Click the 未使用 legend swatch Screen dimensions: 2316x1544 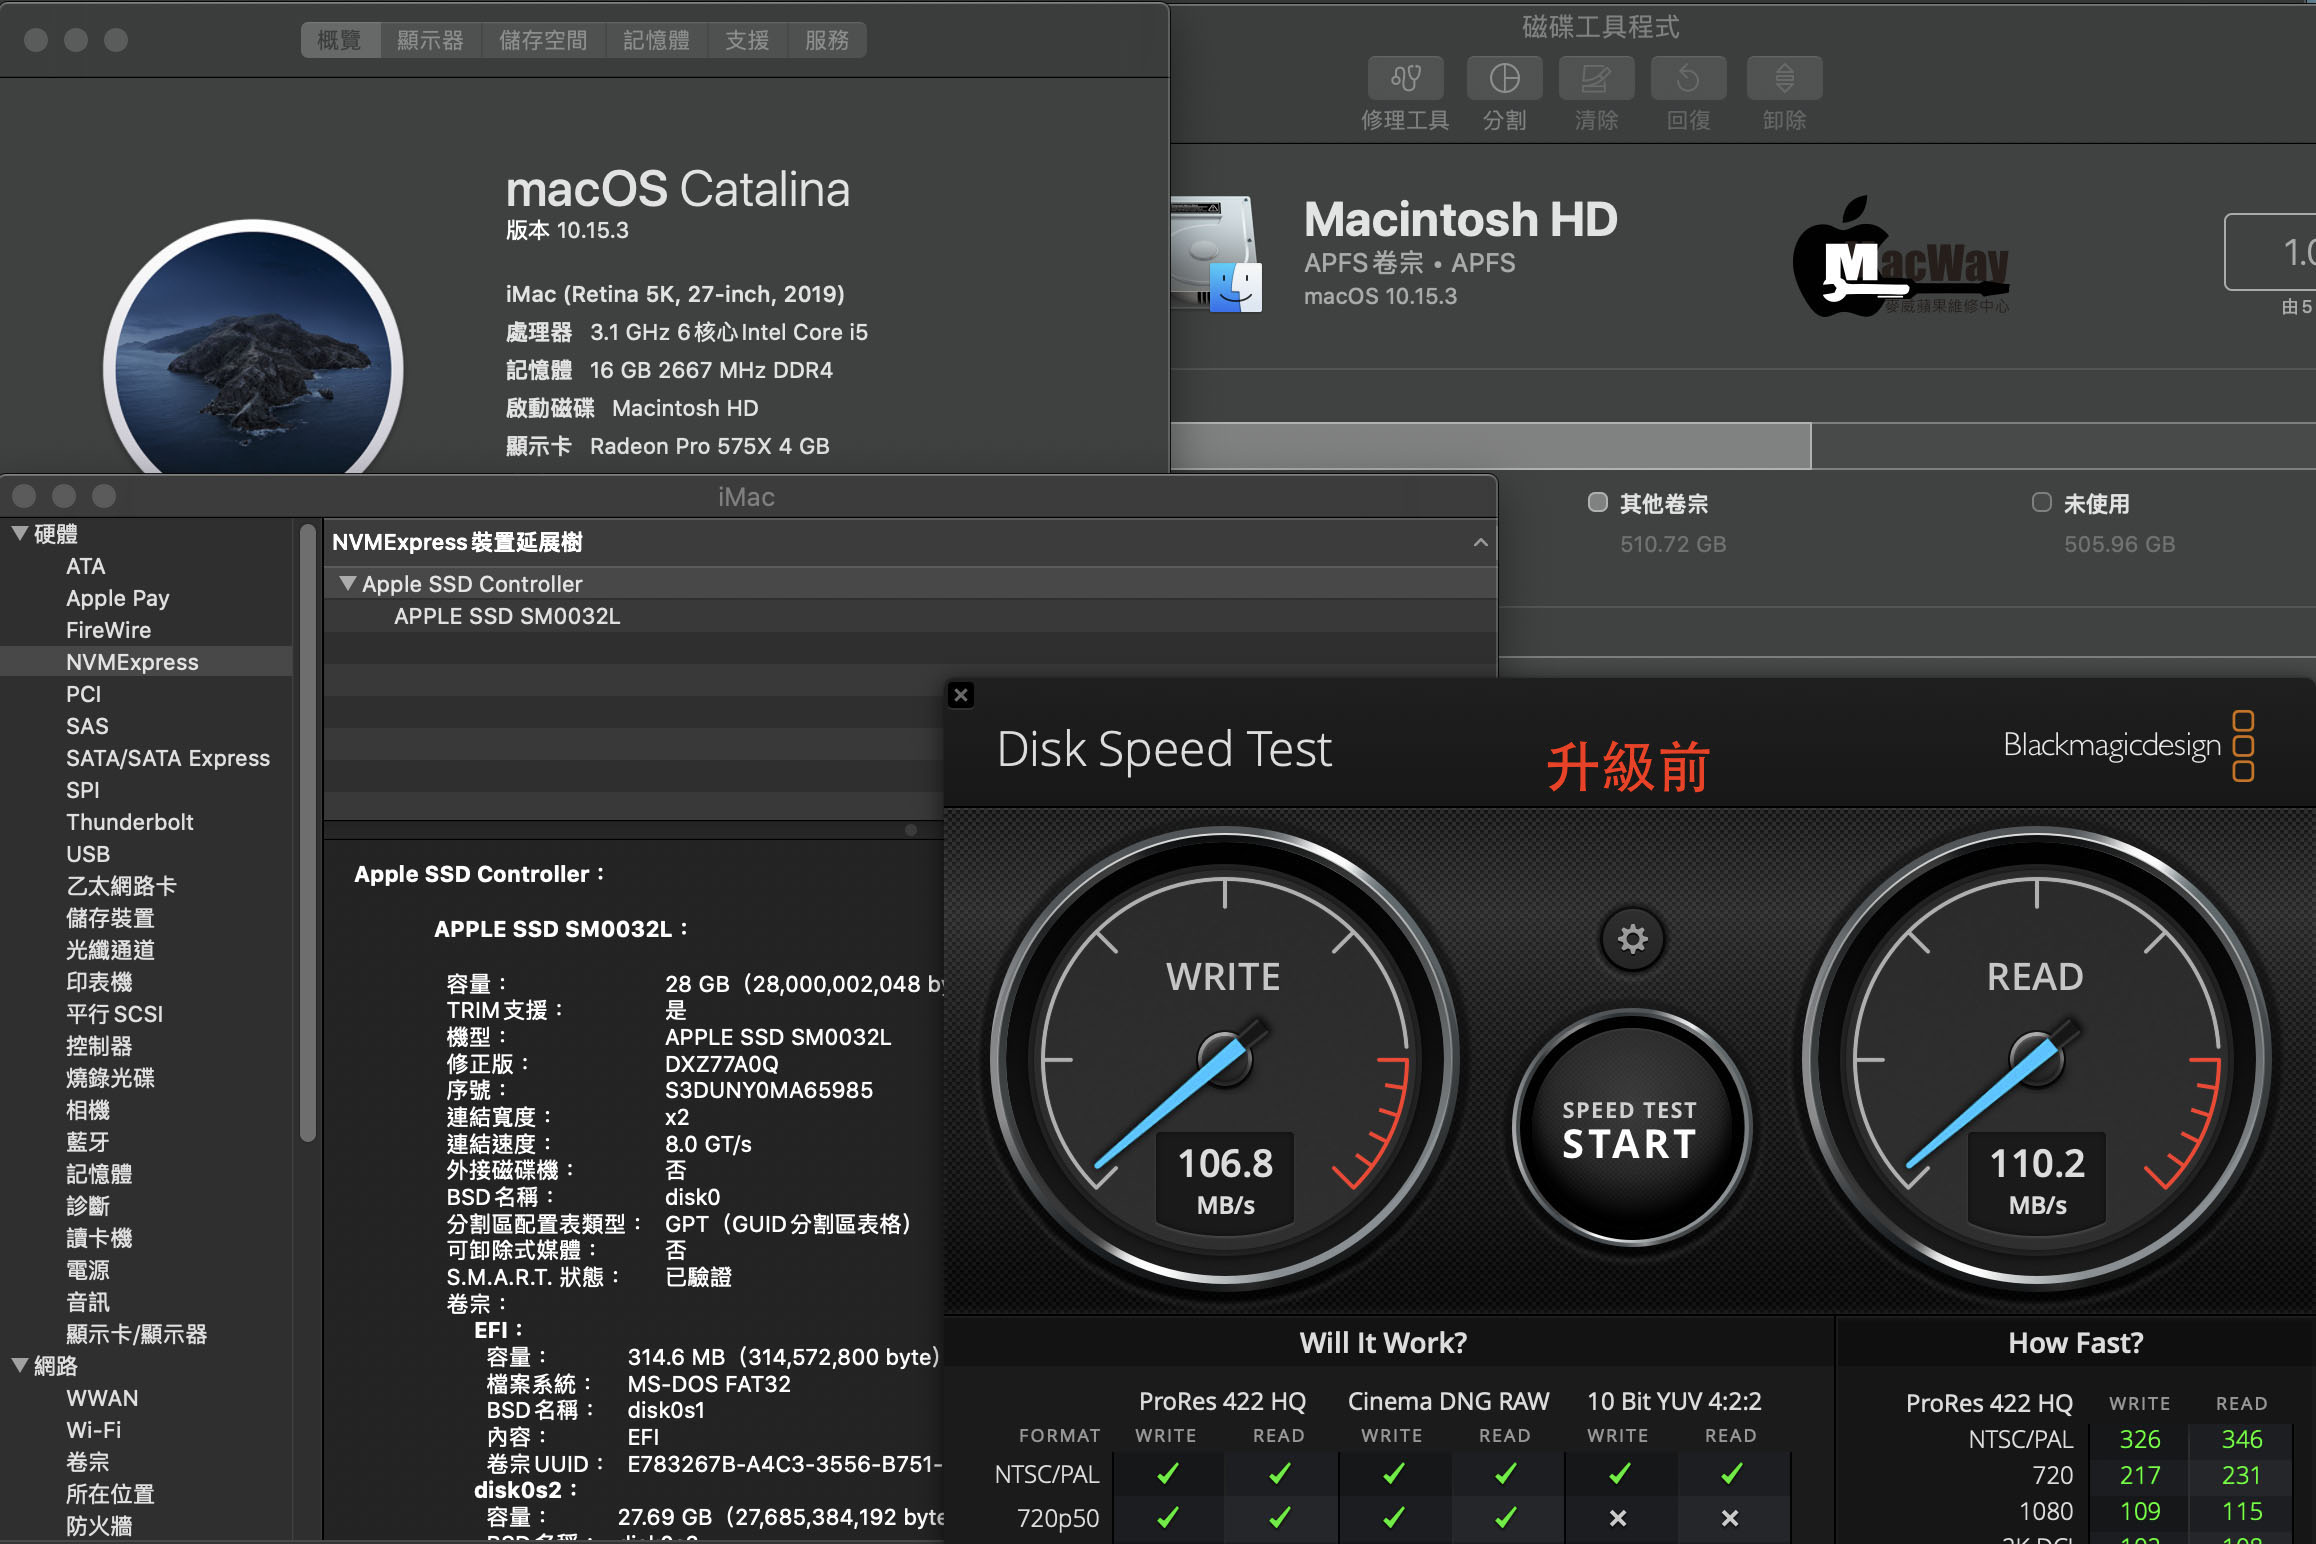pos(2041,502)
